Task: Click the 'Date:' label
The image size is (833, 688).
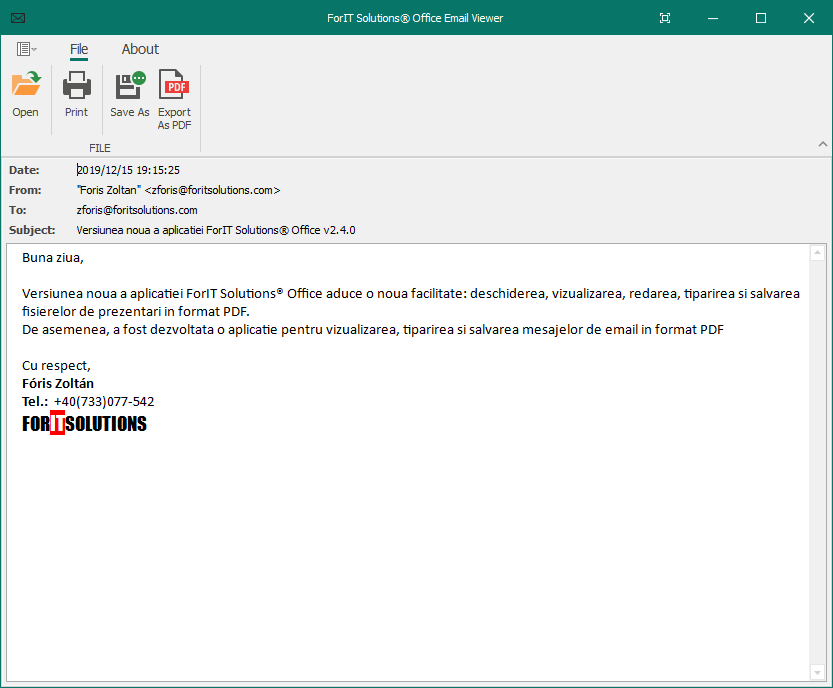Action: (24, 170)
